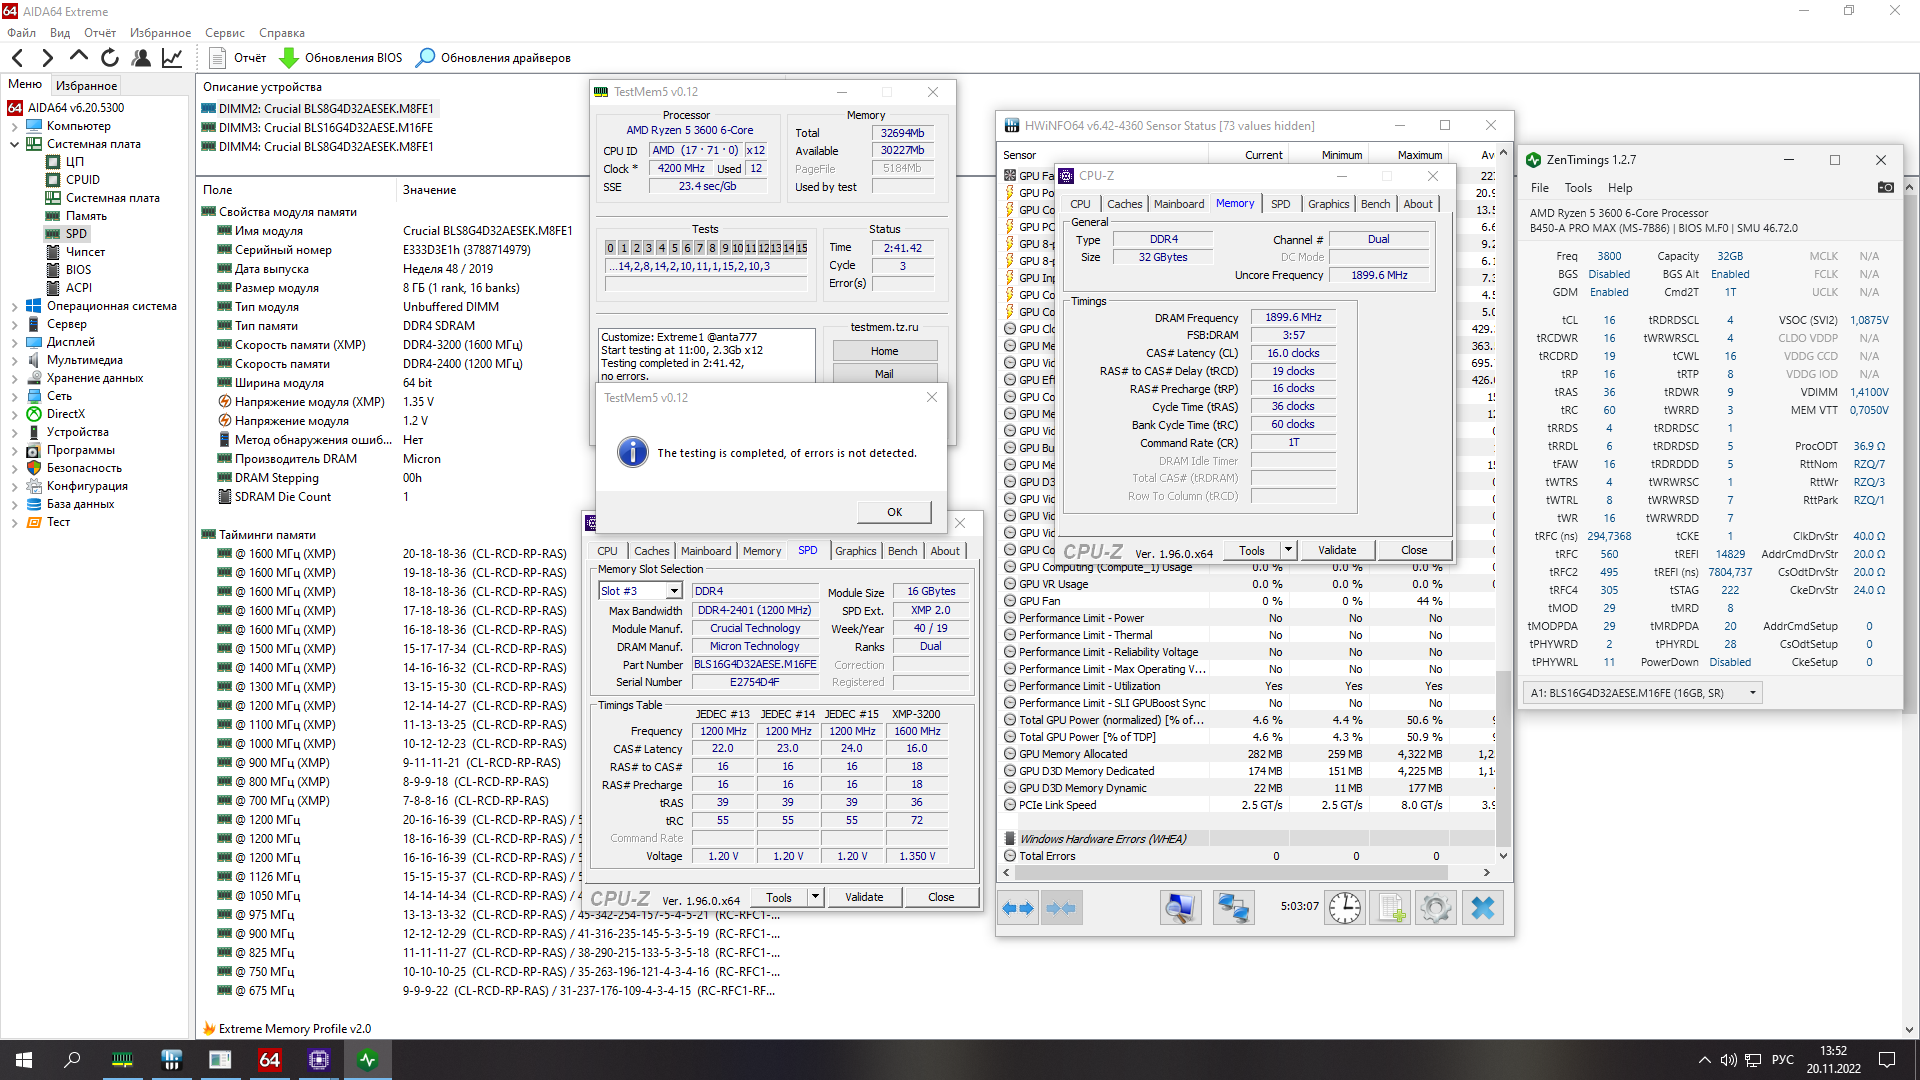The image size is (1920, 1080).
Task: Click the AIDA64 refresh toolbar icon
Action: pos(110,58)
